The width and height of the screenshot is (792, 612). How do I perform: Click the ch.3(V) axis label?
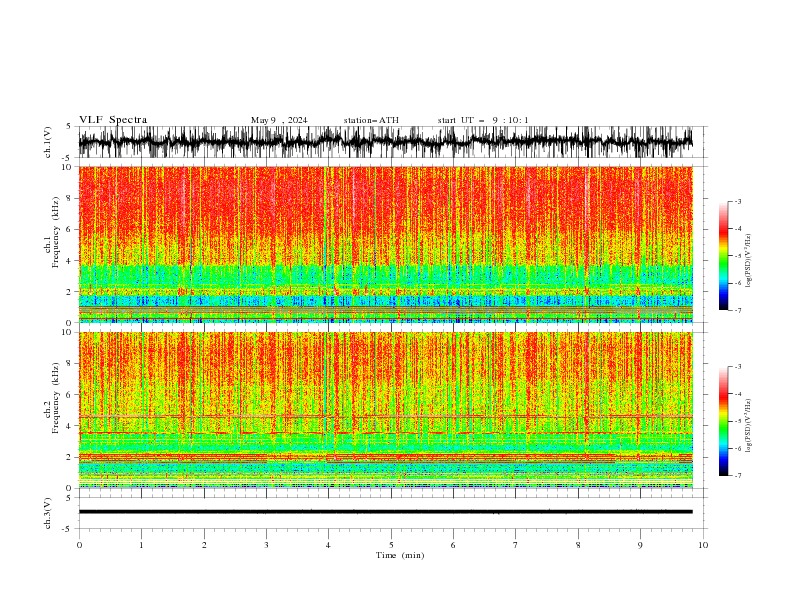point(48,513)
